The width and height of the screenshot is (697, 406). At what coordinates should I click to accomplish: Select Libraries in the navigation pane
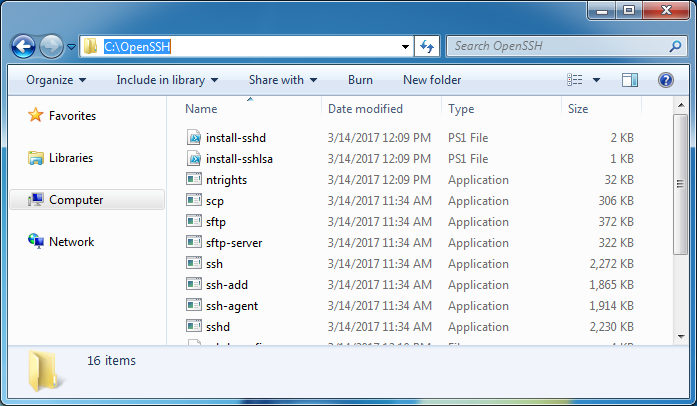60,158
